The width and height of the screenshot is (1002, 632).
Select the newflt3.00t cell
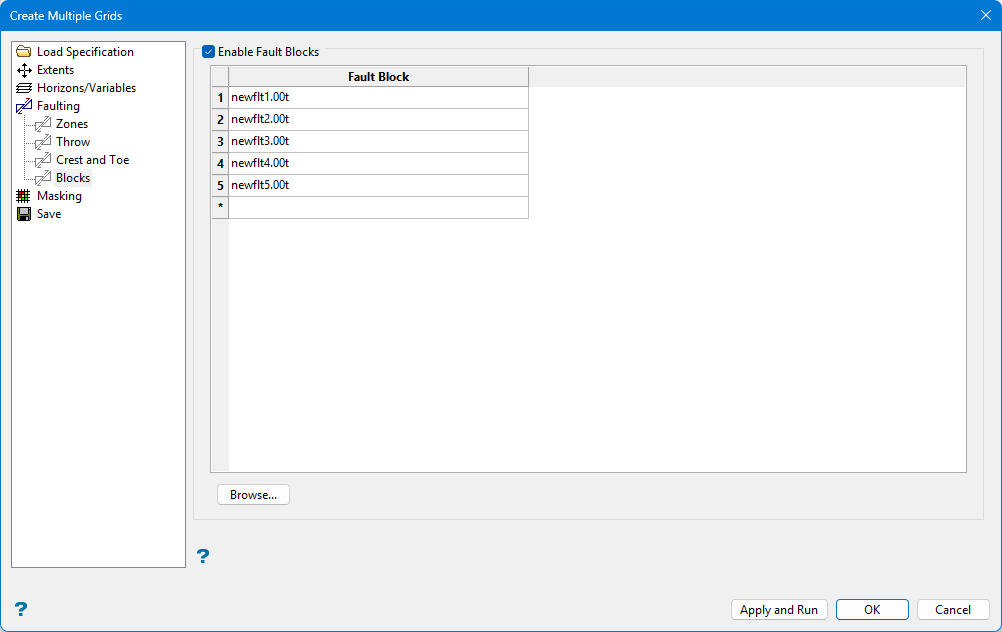tap(378, 141)
